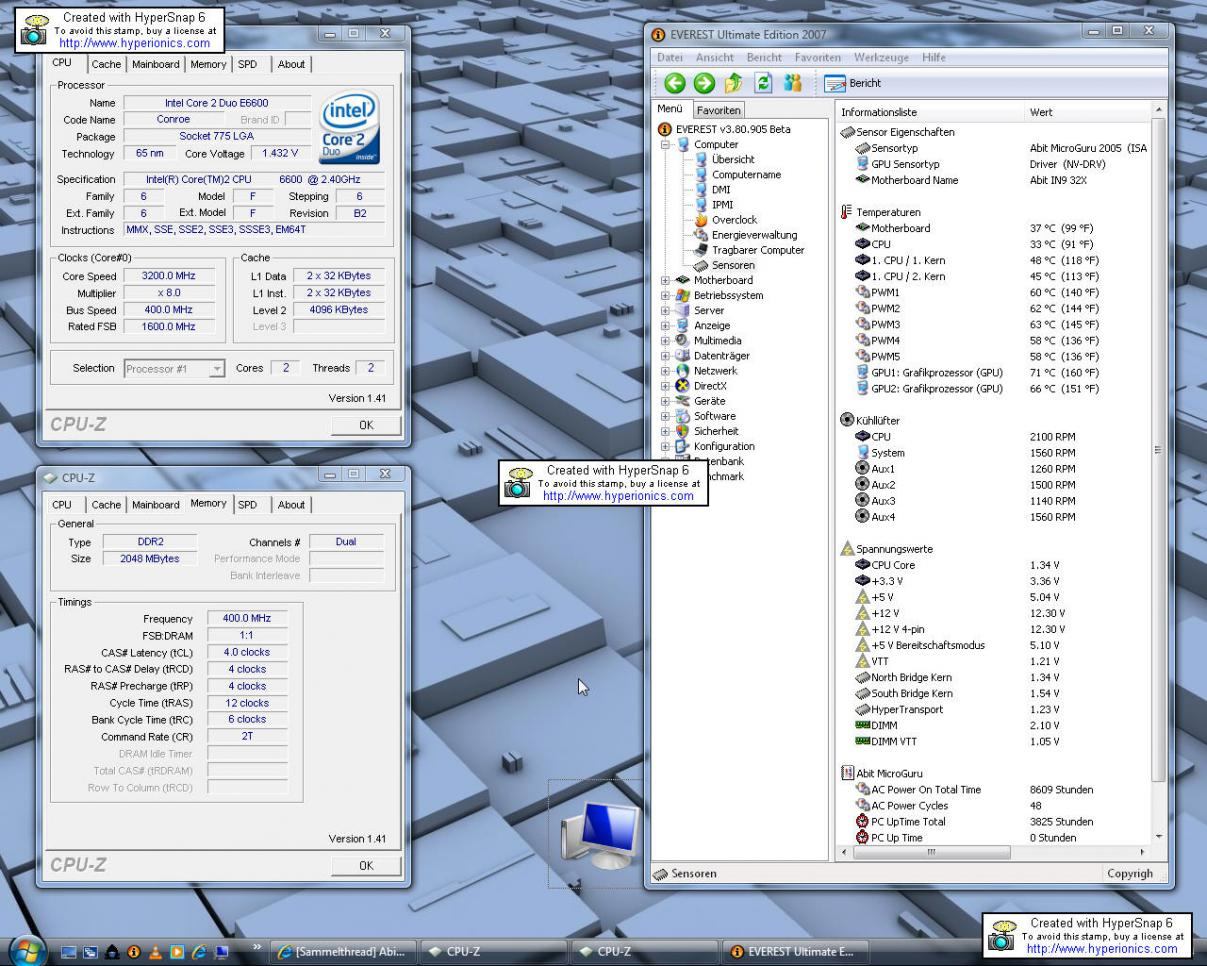Open Cache tab in upper CPU-Z window

[x=106, y=64]
